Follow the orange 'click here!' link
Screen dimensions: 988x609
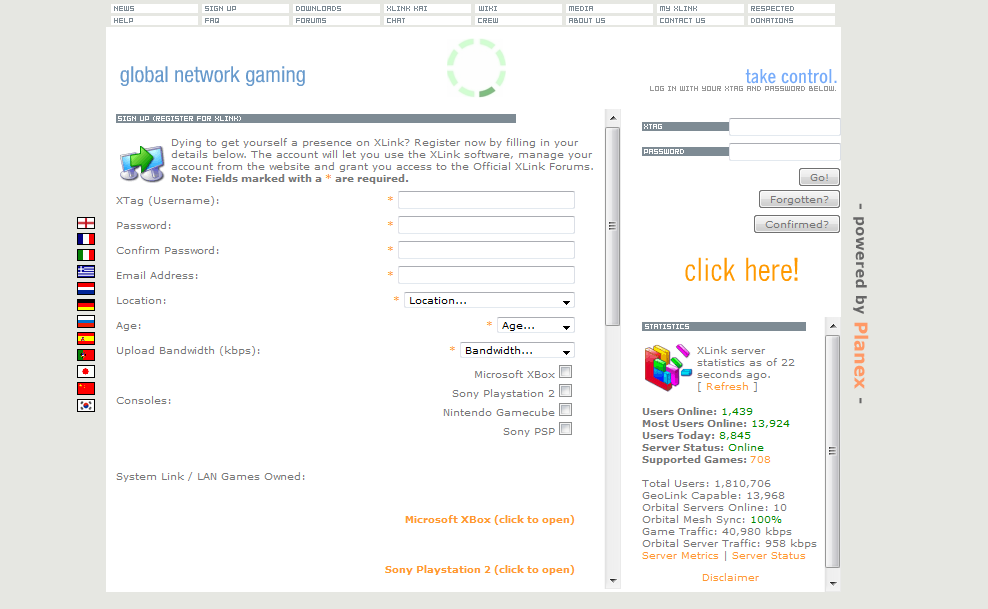742,271
